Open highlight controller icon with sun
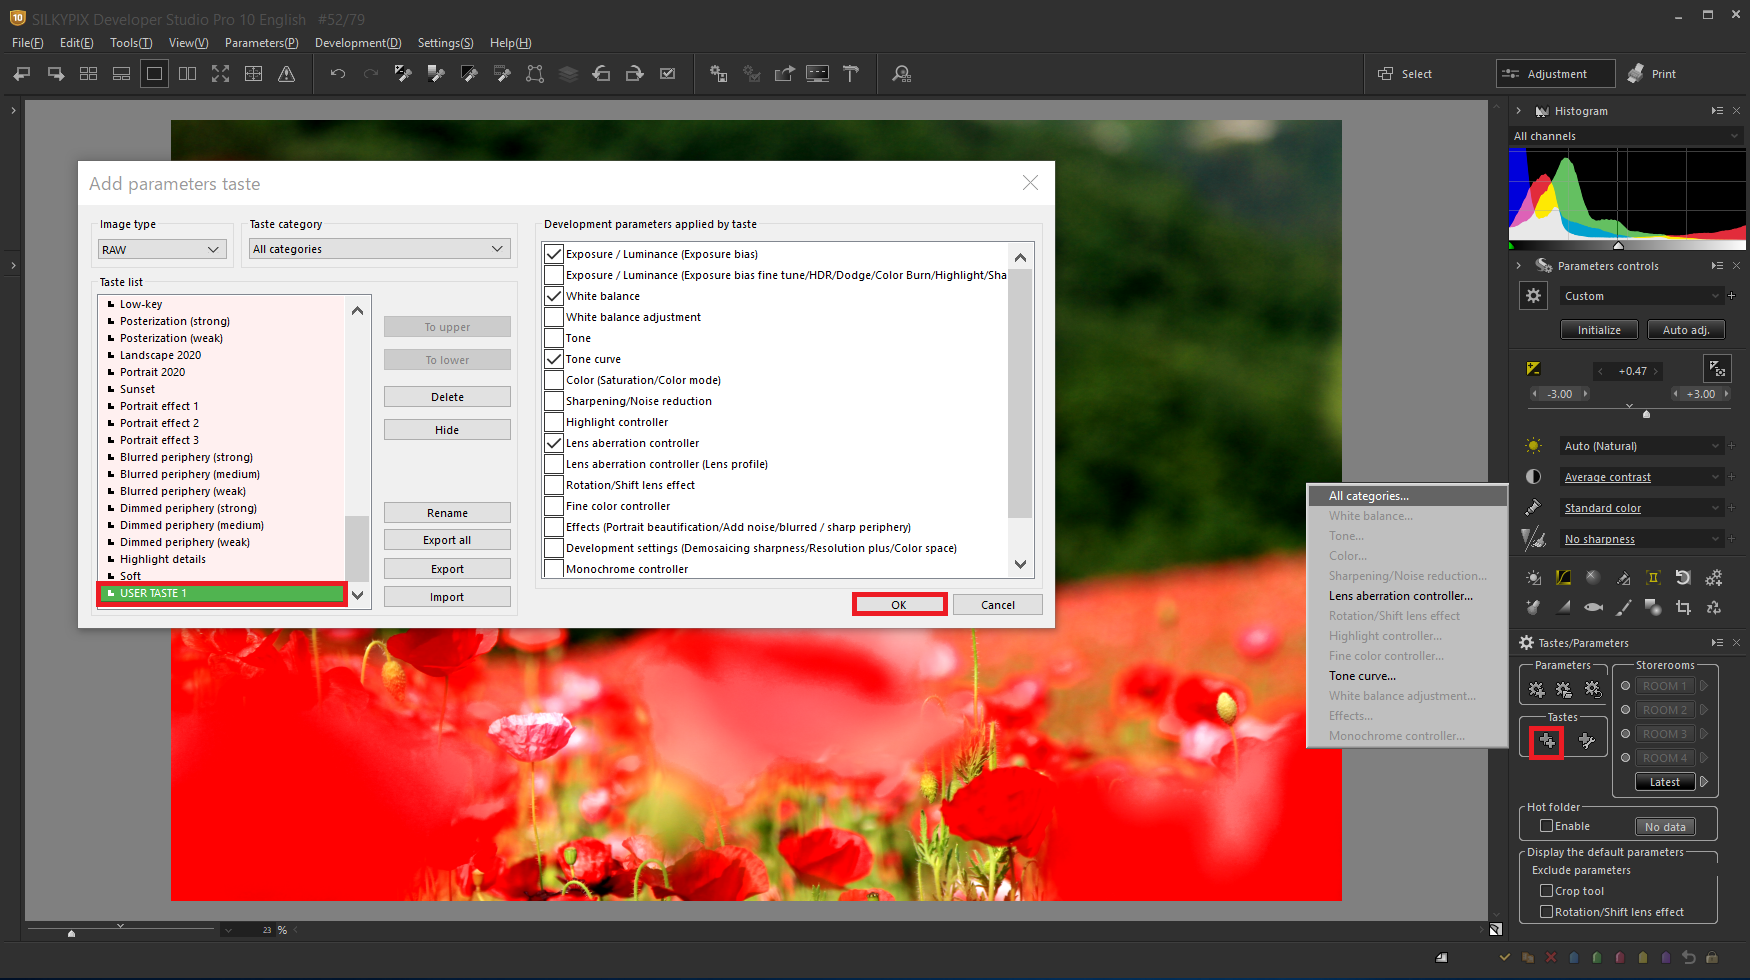 [x=1533, y=578]
